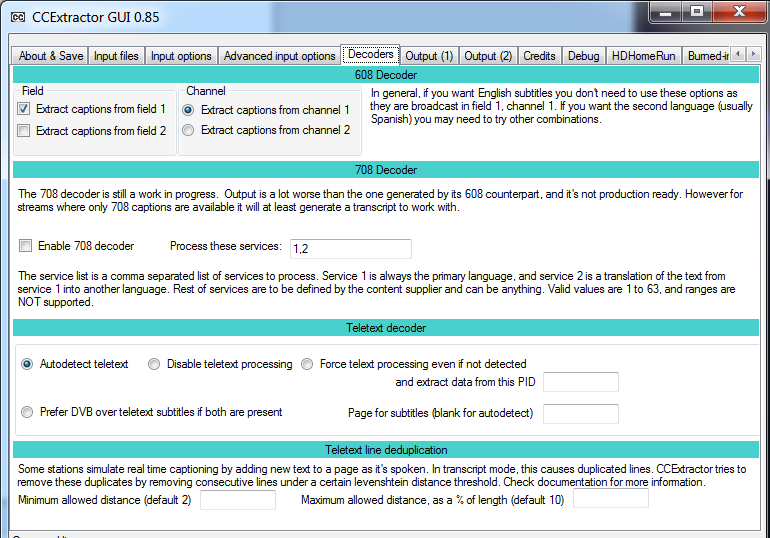
Task: Open the Debug tab
Action: click(x=583, y=56)
